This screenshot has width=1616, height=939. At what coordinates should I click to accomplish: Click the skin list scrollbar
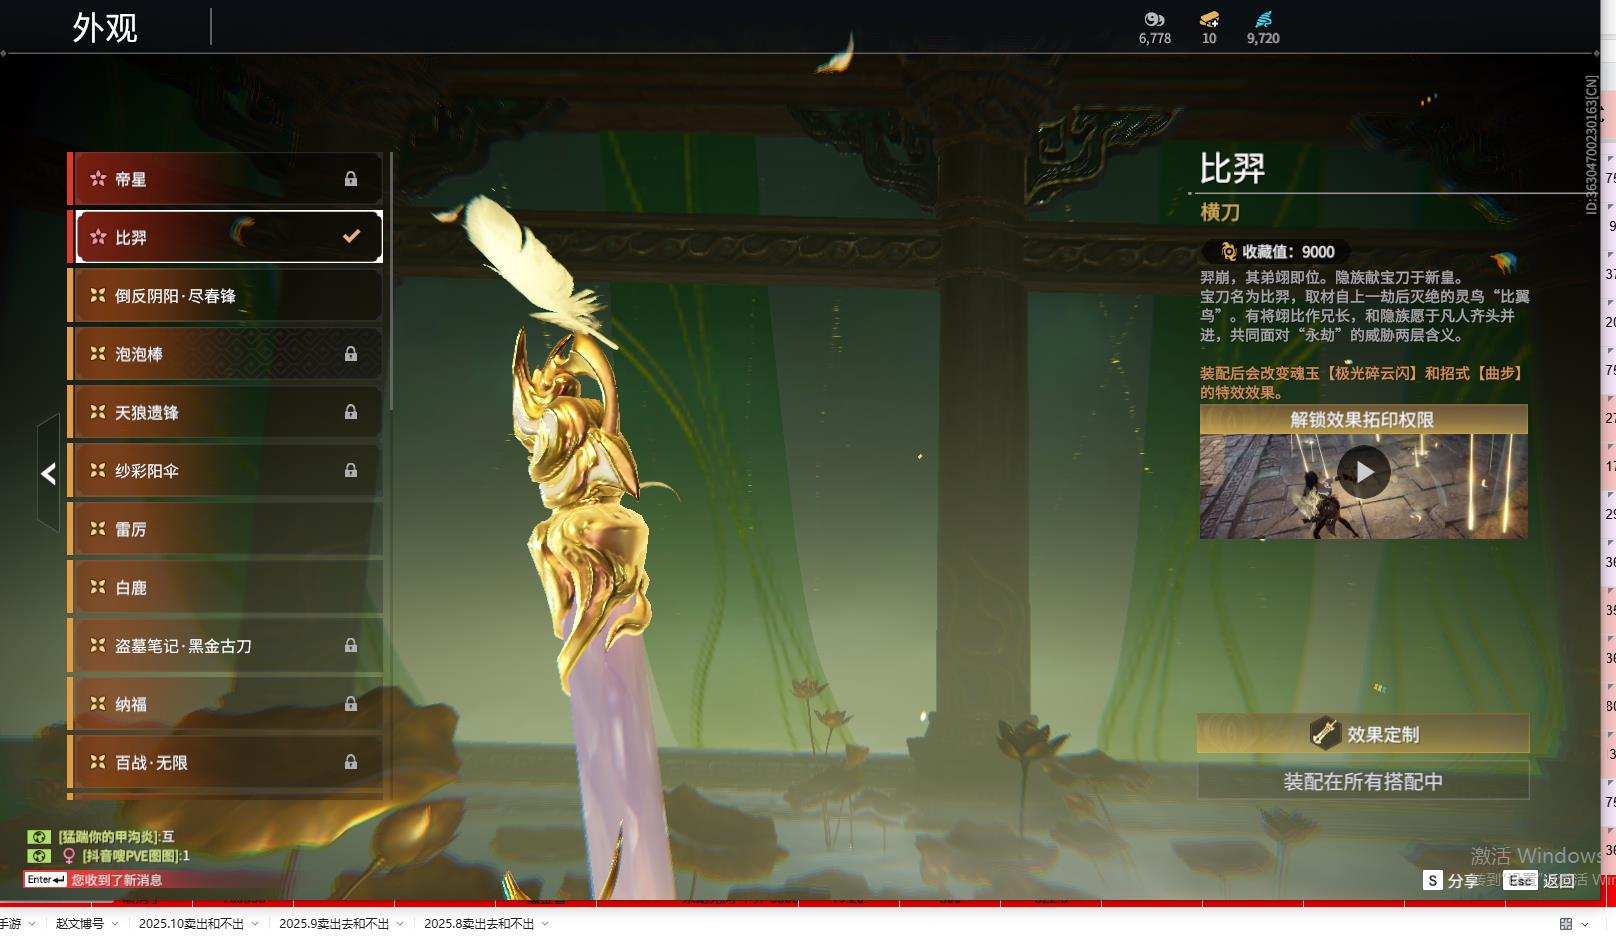390,280
